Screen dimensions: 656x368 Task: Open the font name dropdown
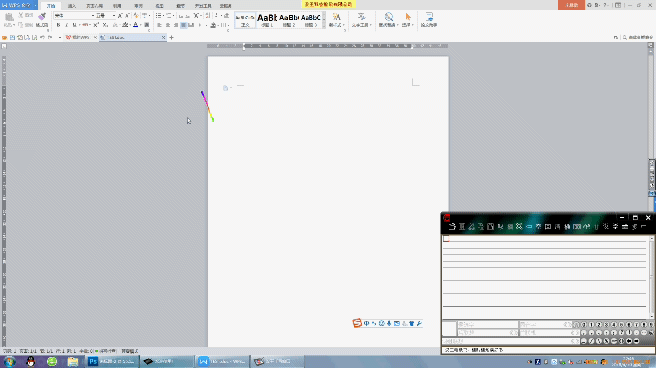93,15
